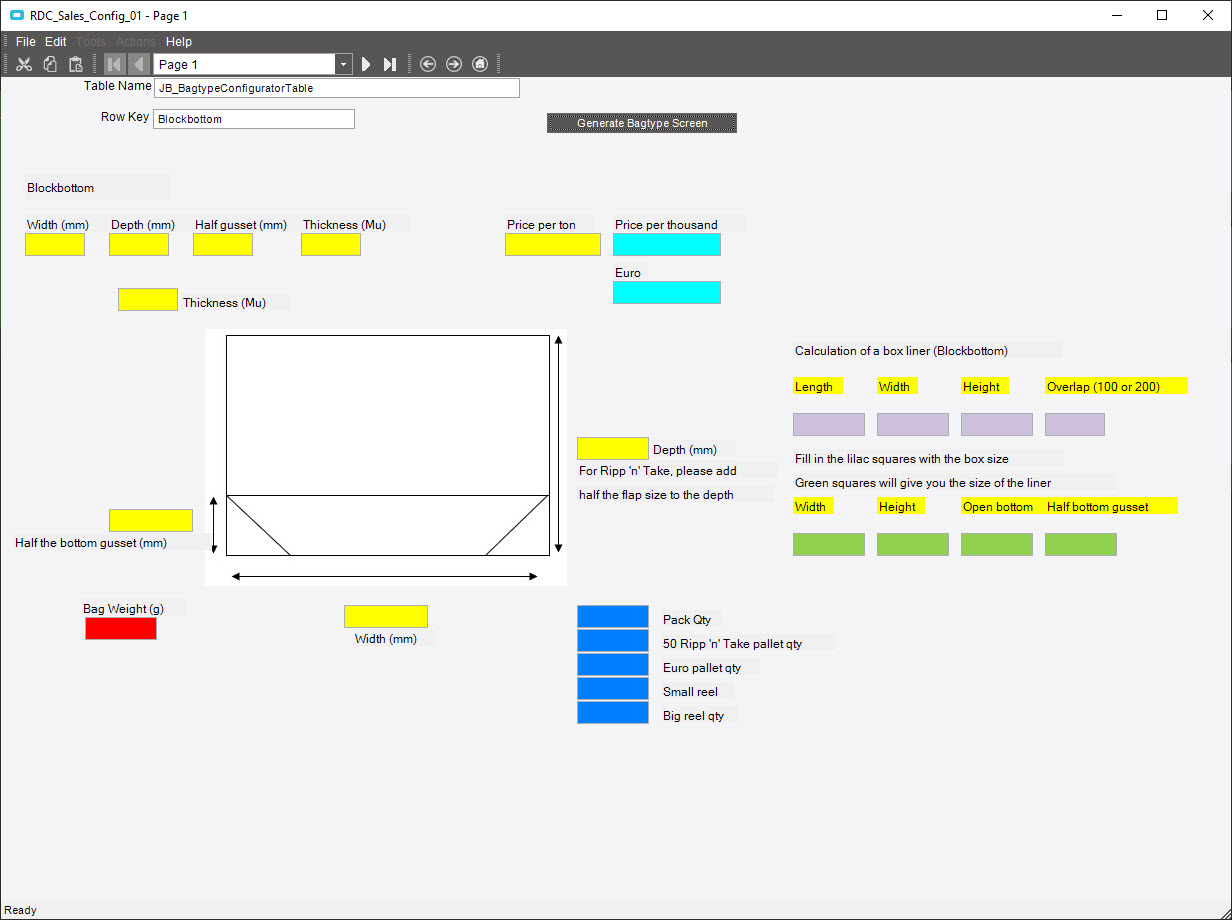Click the Row Key input field
Viewport: 1232px width, 920px height.
[254, 119]
